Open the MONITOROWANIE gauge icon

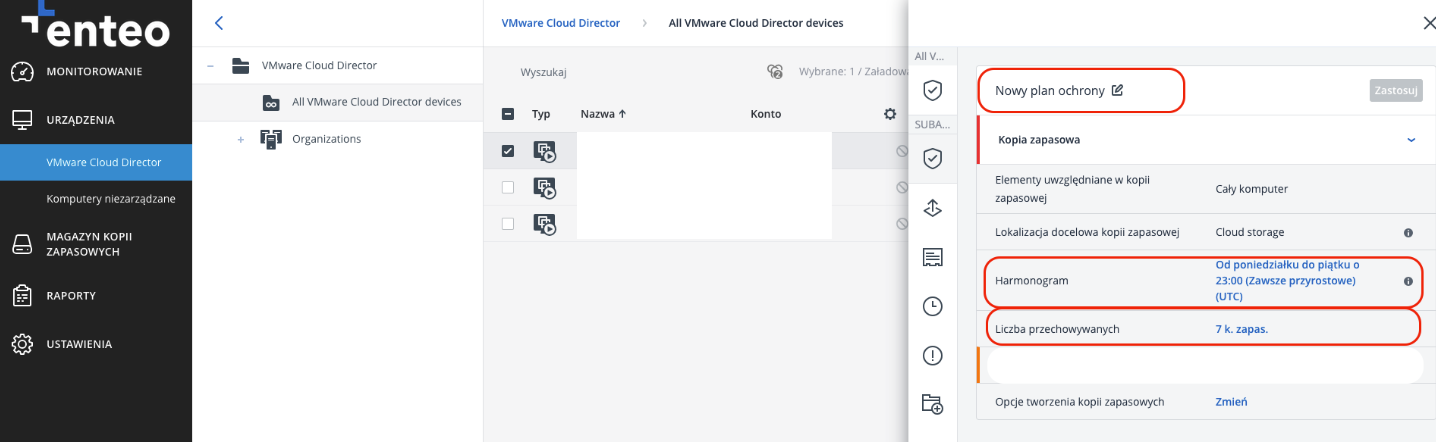pos(23,72)
